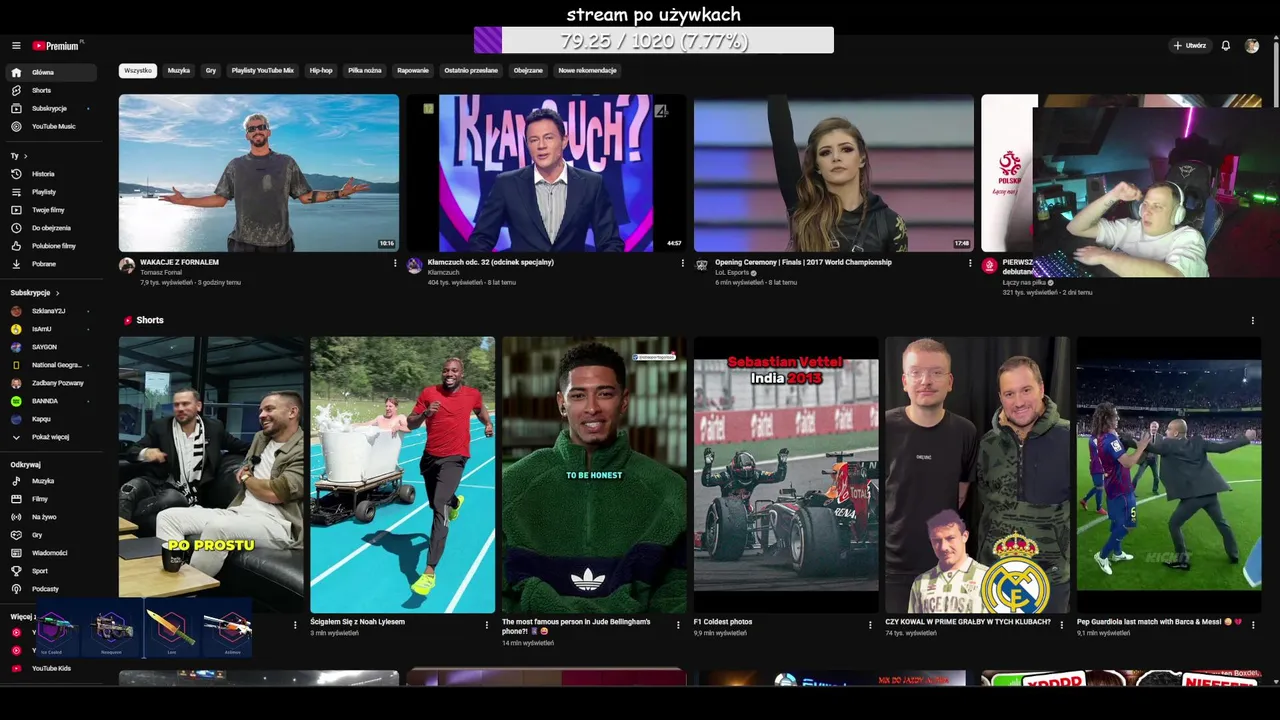Open options menu for WAKACJE Z FORNALEM

click(395, 264)
